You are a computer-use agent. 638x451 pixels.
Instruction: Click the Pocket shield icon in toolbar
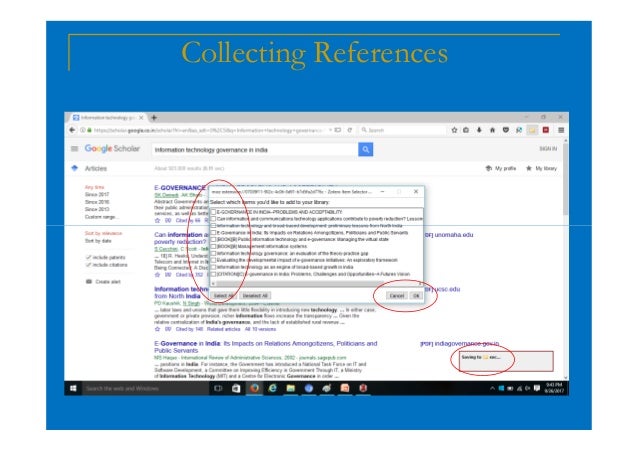[506, 130]
